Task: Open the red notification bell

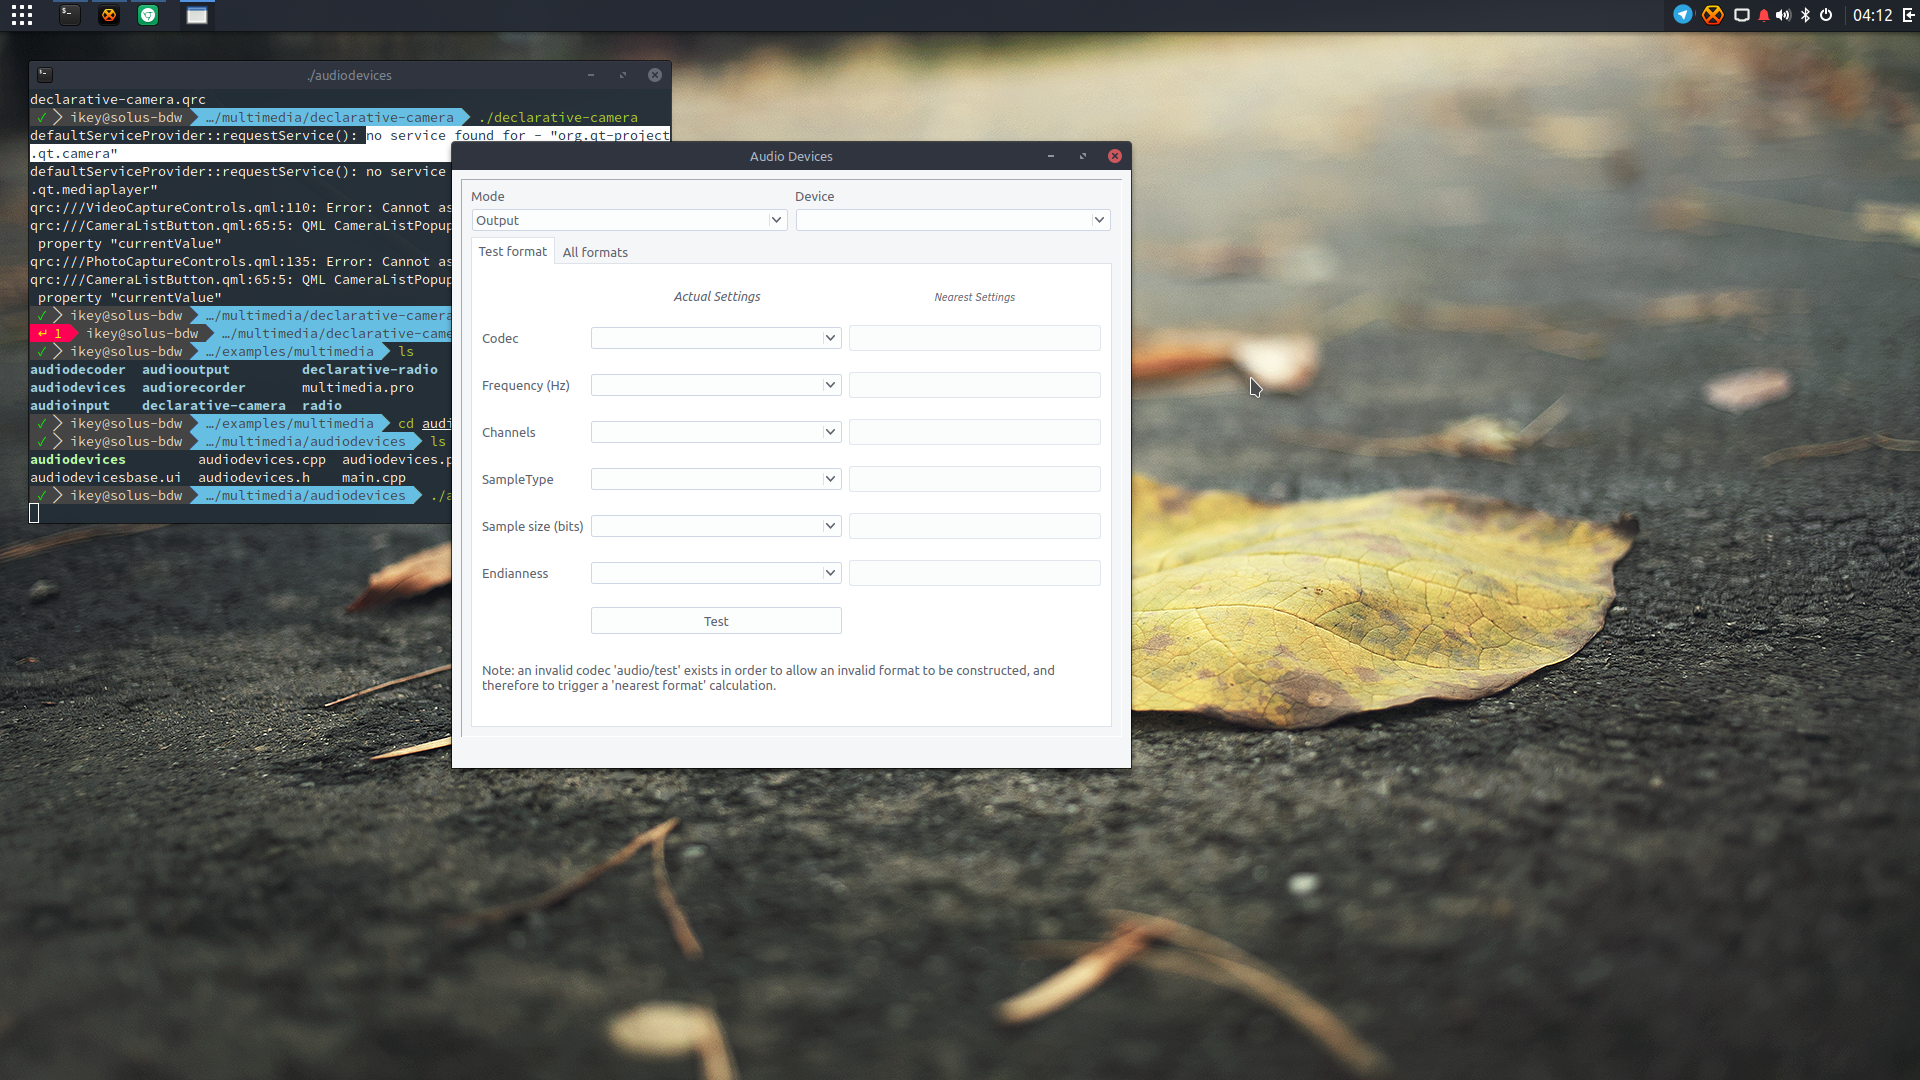Action: [1764, 15]
